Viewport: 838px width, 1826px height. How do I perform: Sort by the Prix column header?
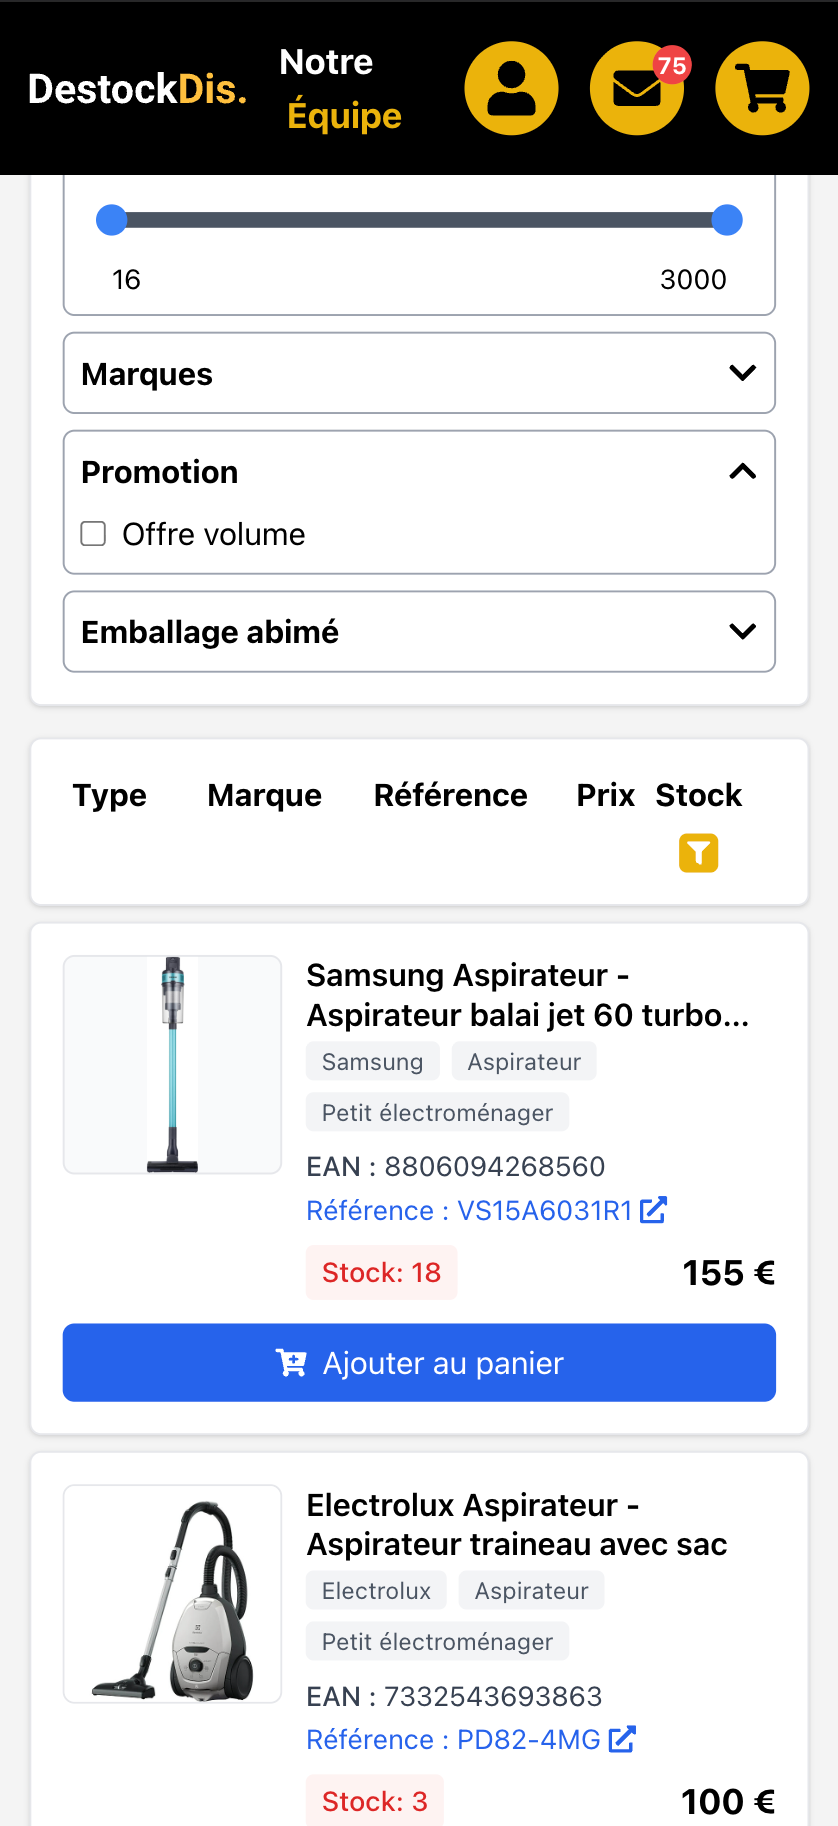click(605, 795)
